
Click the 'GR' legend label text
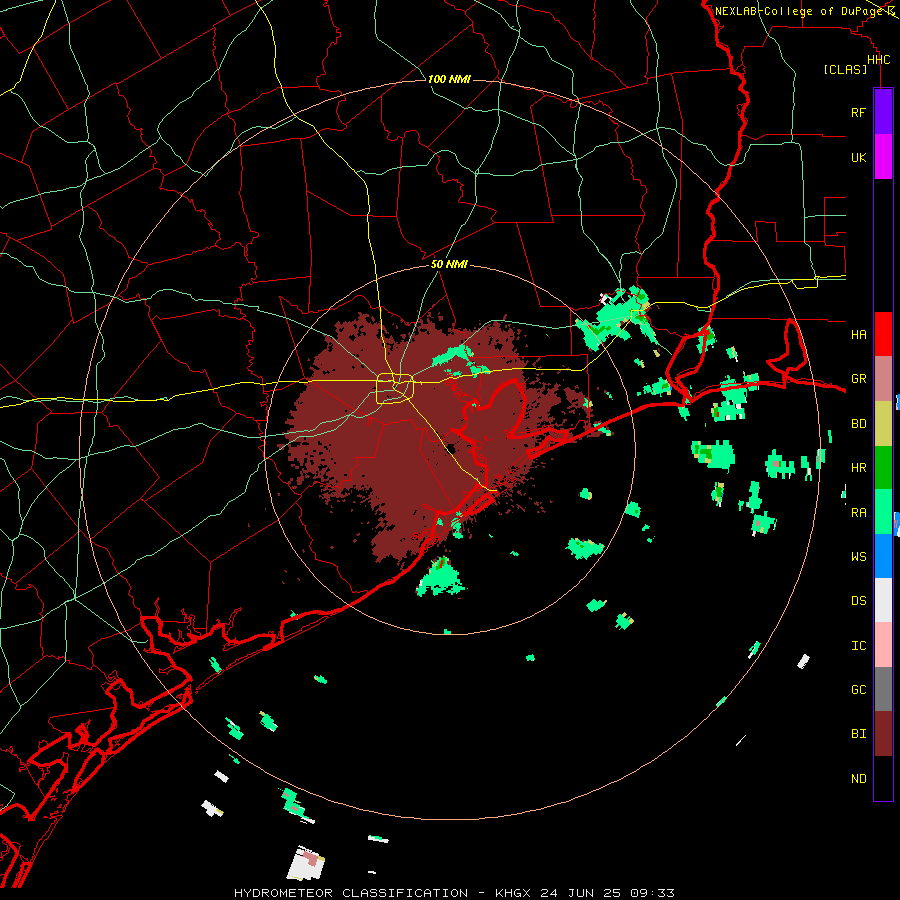point(858,379)
